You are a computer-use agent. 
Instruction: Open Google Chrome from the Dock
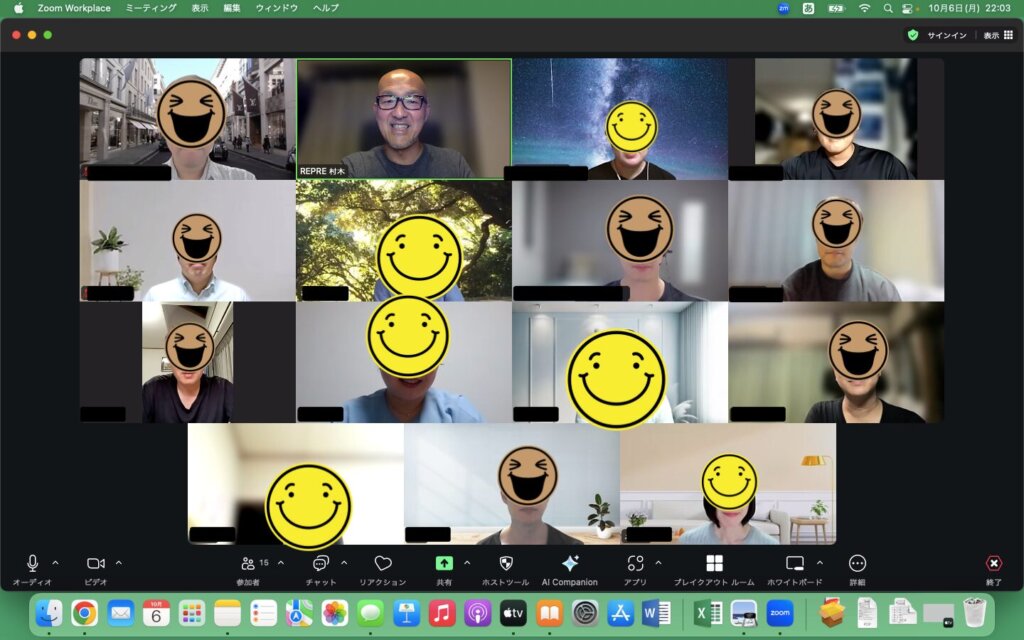tap(84, 612)
